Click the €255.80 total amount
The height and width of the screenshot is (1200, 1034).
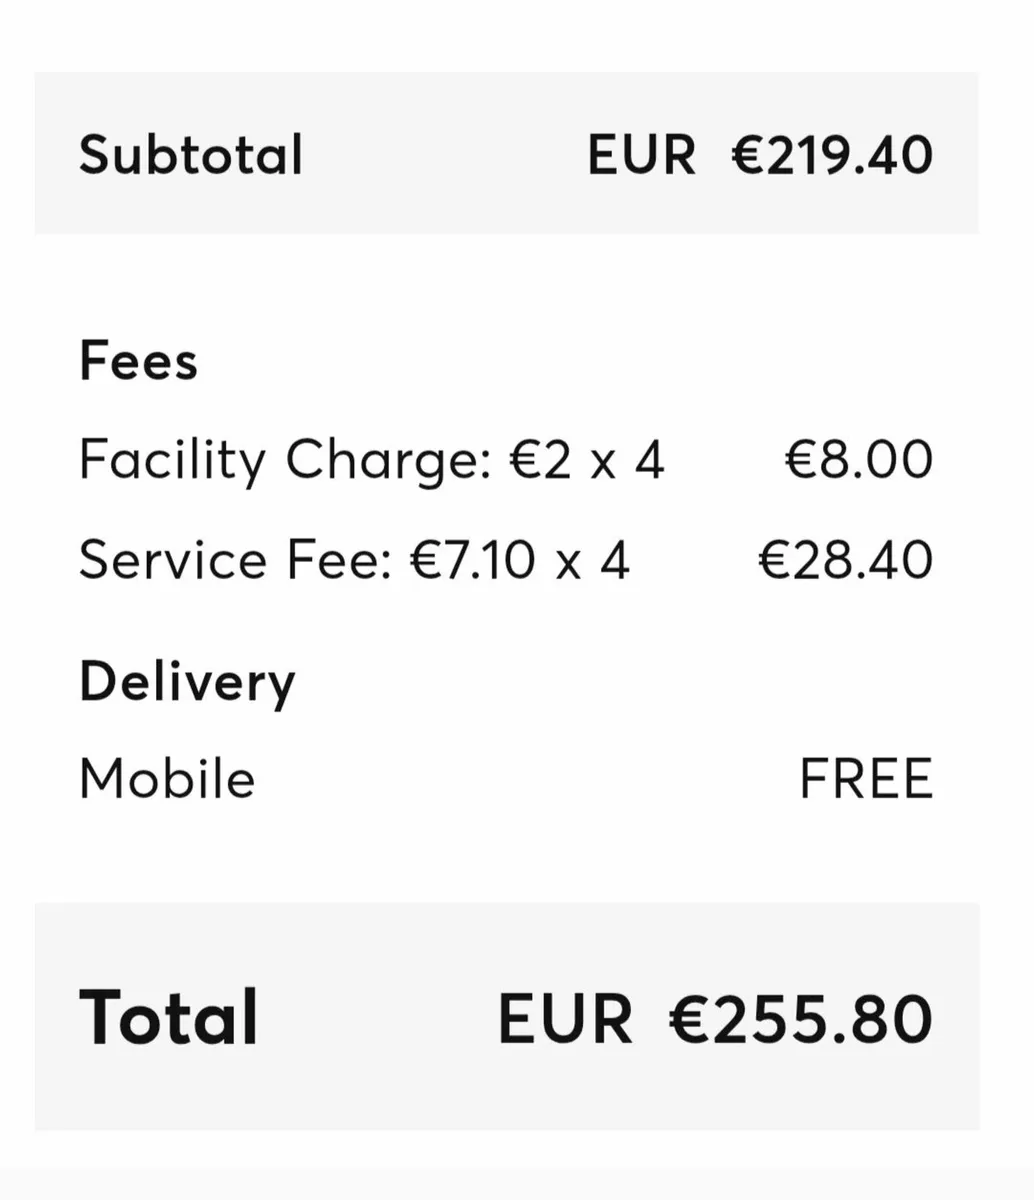click(x=800, y=1018)
